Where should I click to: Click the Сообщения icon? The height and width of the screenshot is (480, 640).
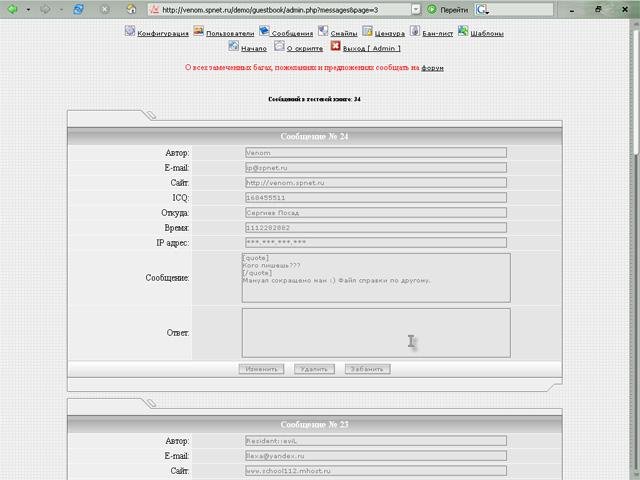click(x=264, y=31)
